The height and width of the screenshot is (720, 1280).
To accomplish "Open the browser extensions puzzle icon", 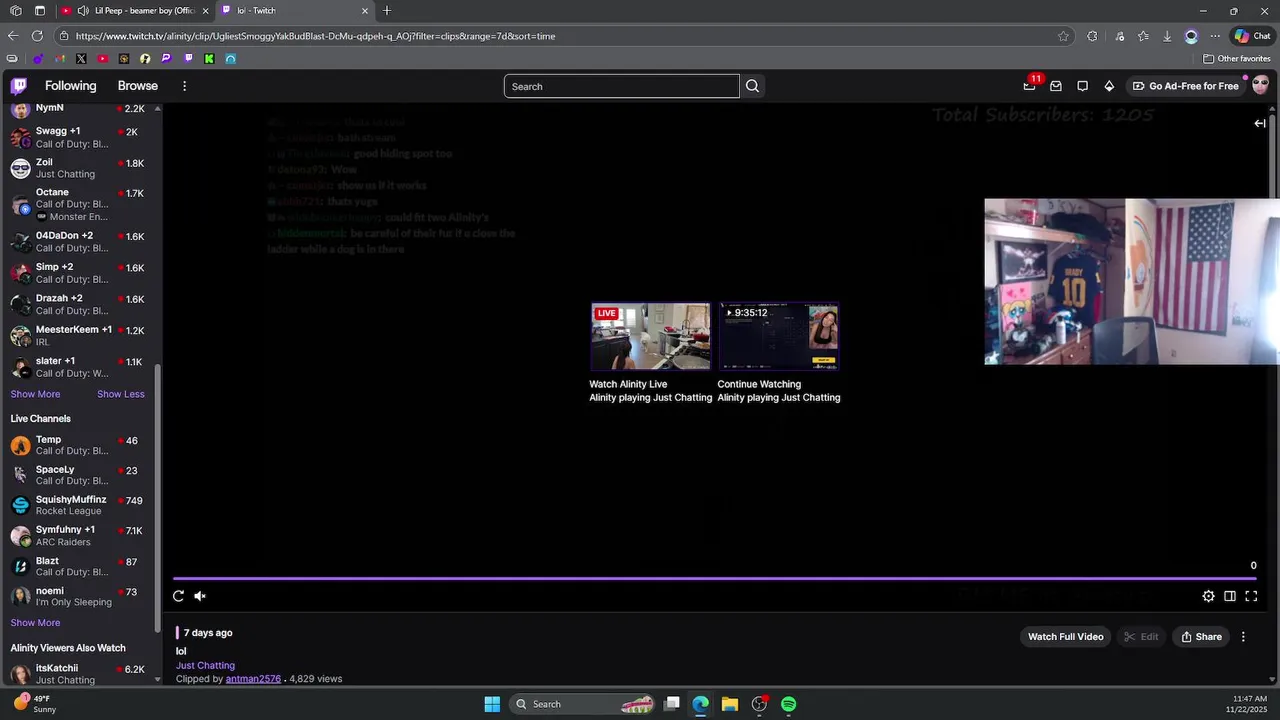I will pyautogui.click(x=1092, y=36).
